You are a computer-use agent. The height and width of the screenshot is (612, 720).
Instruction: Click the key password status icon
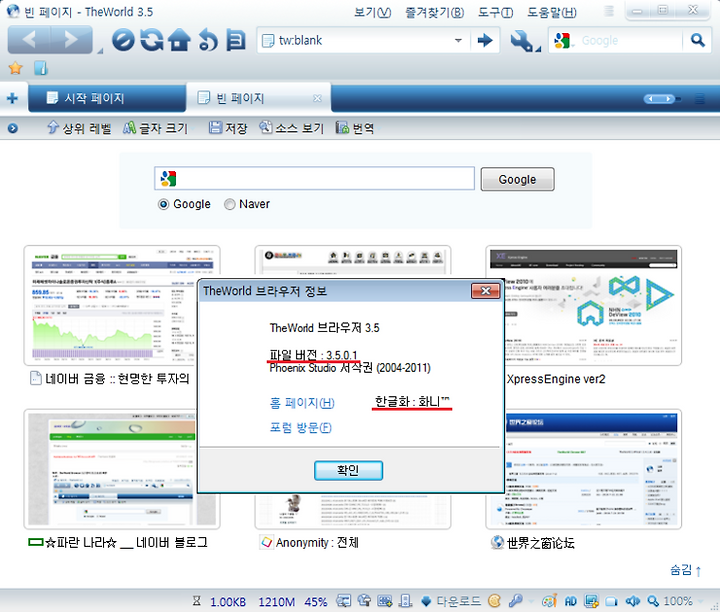point(515,601)
